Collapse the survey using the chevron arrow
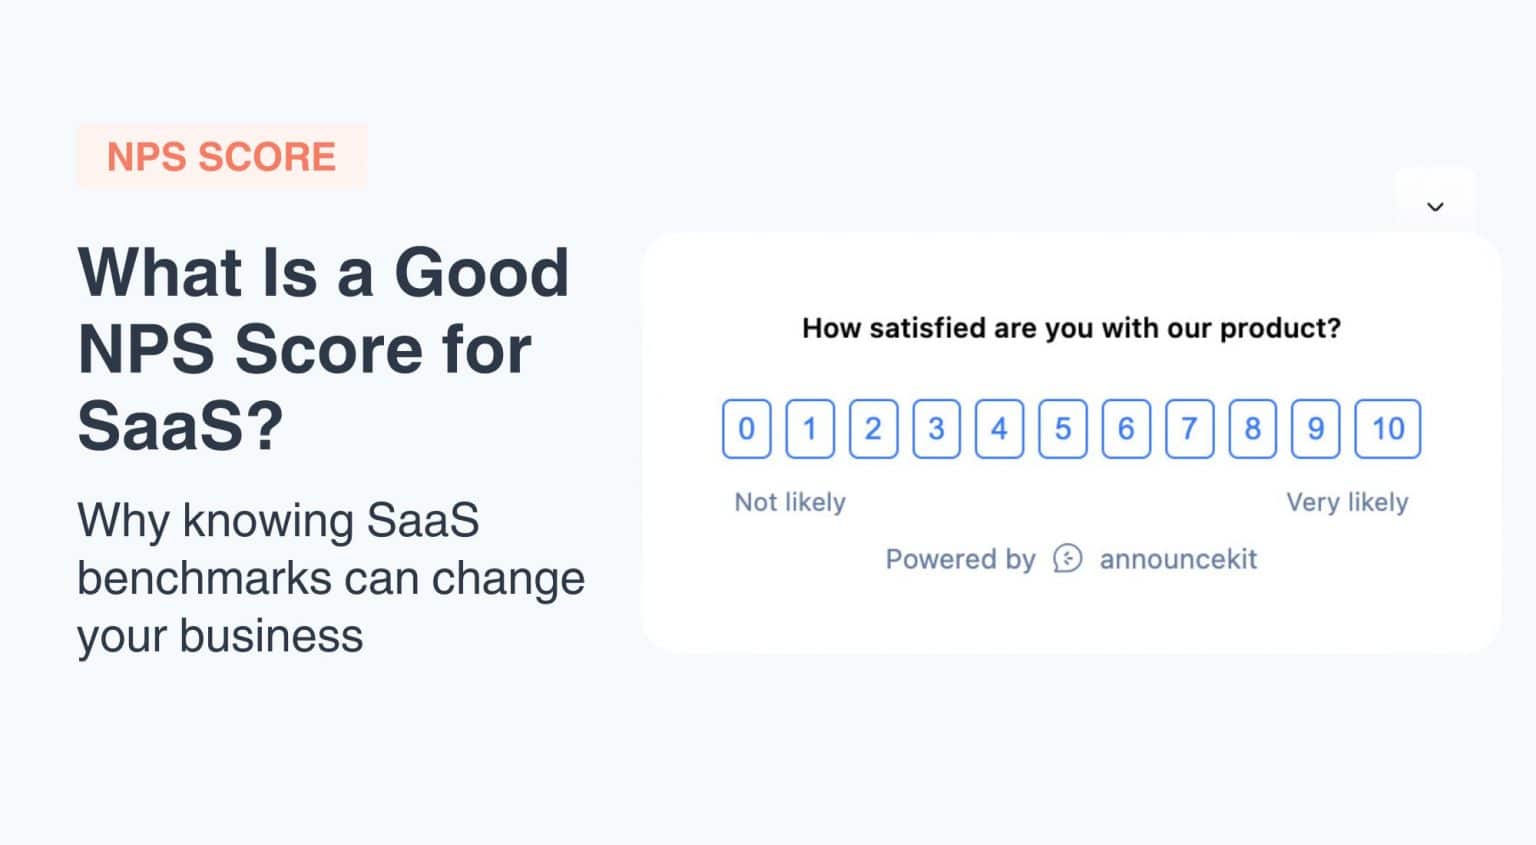1536x845 pixels. click(1435, 207)
